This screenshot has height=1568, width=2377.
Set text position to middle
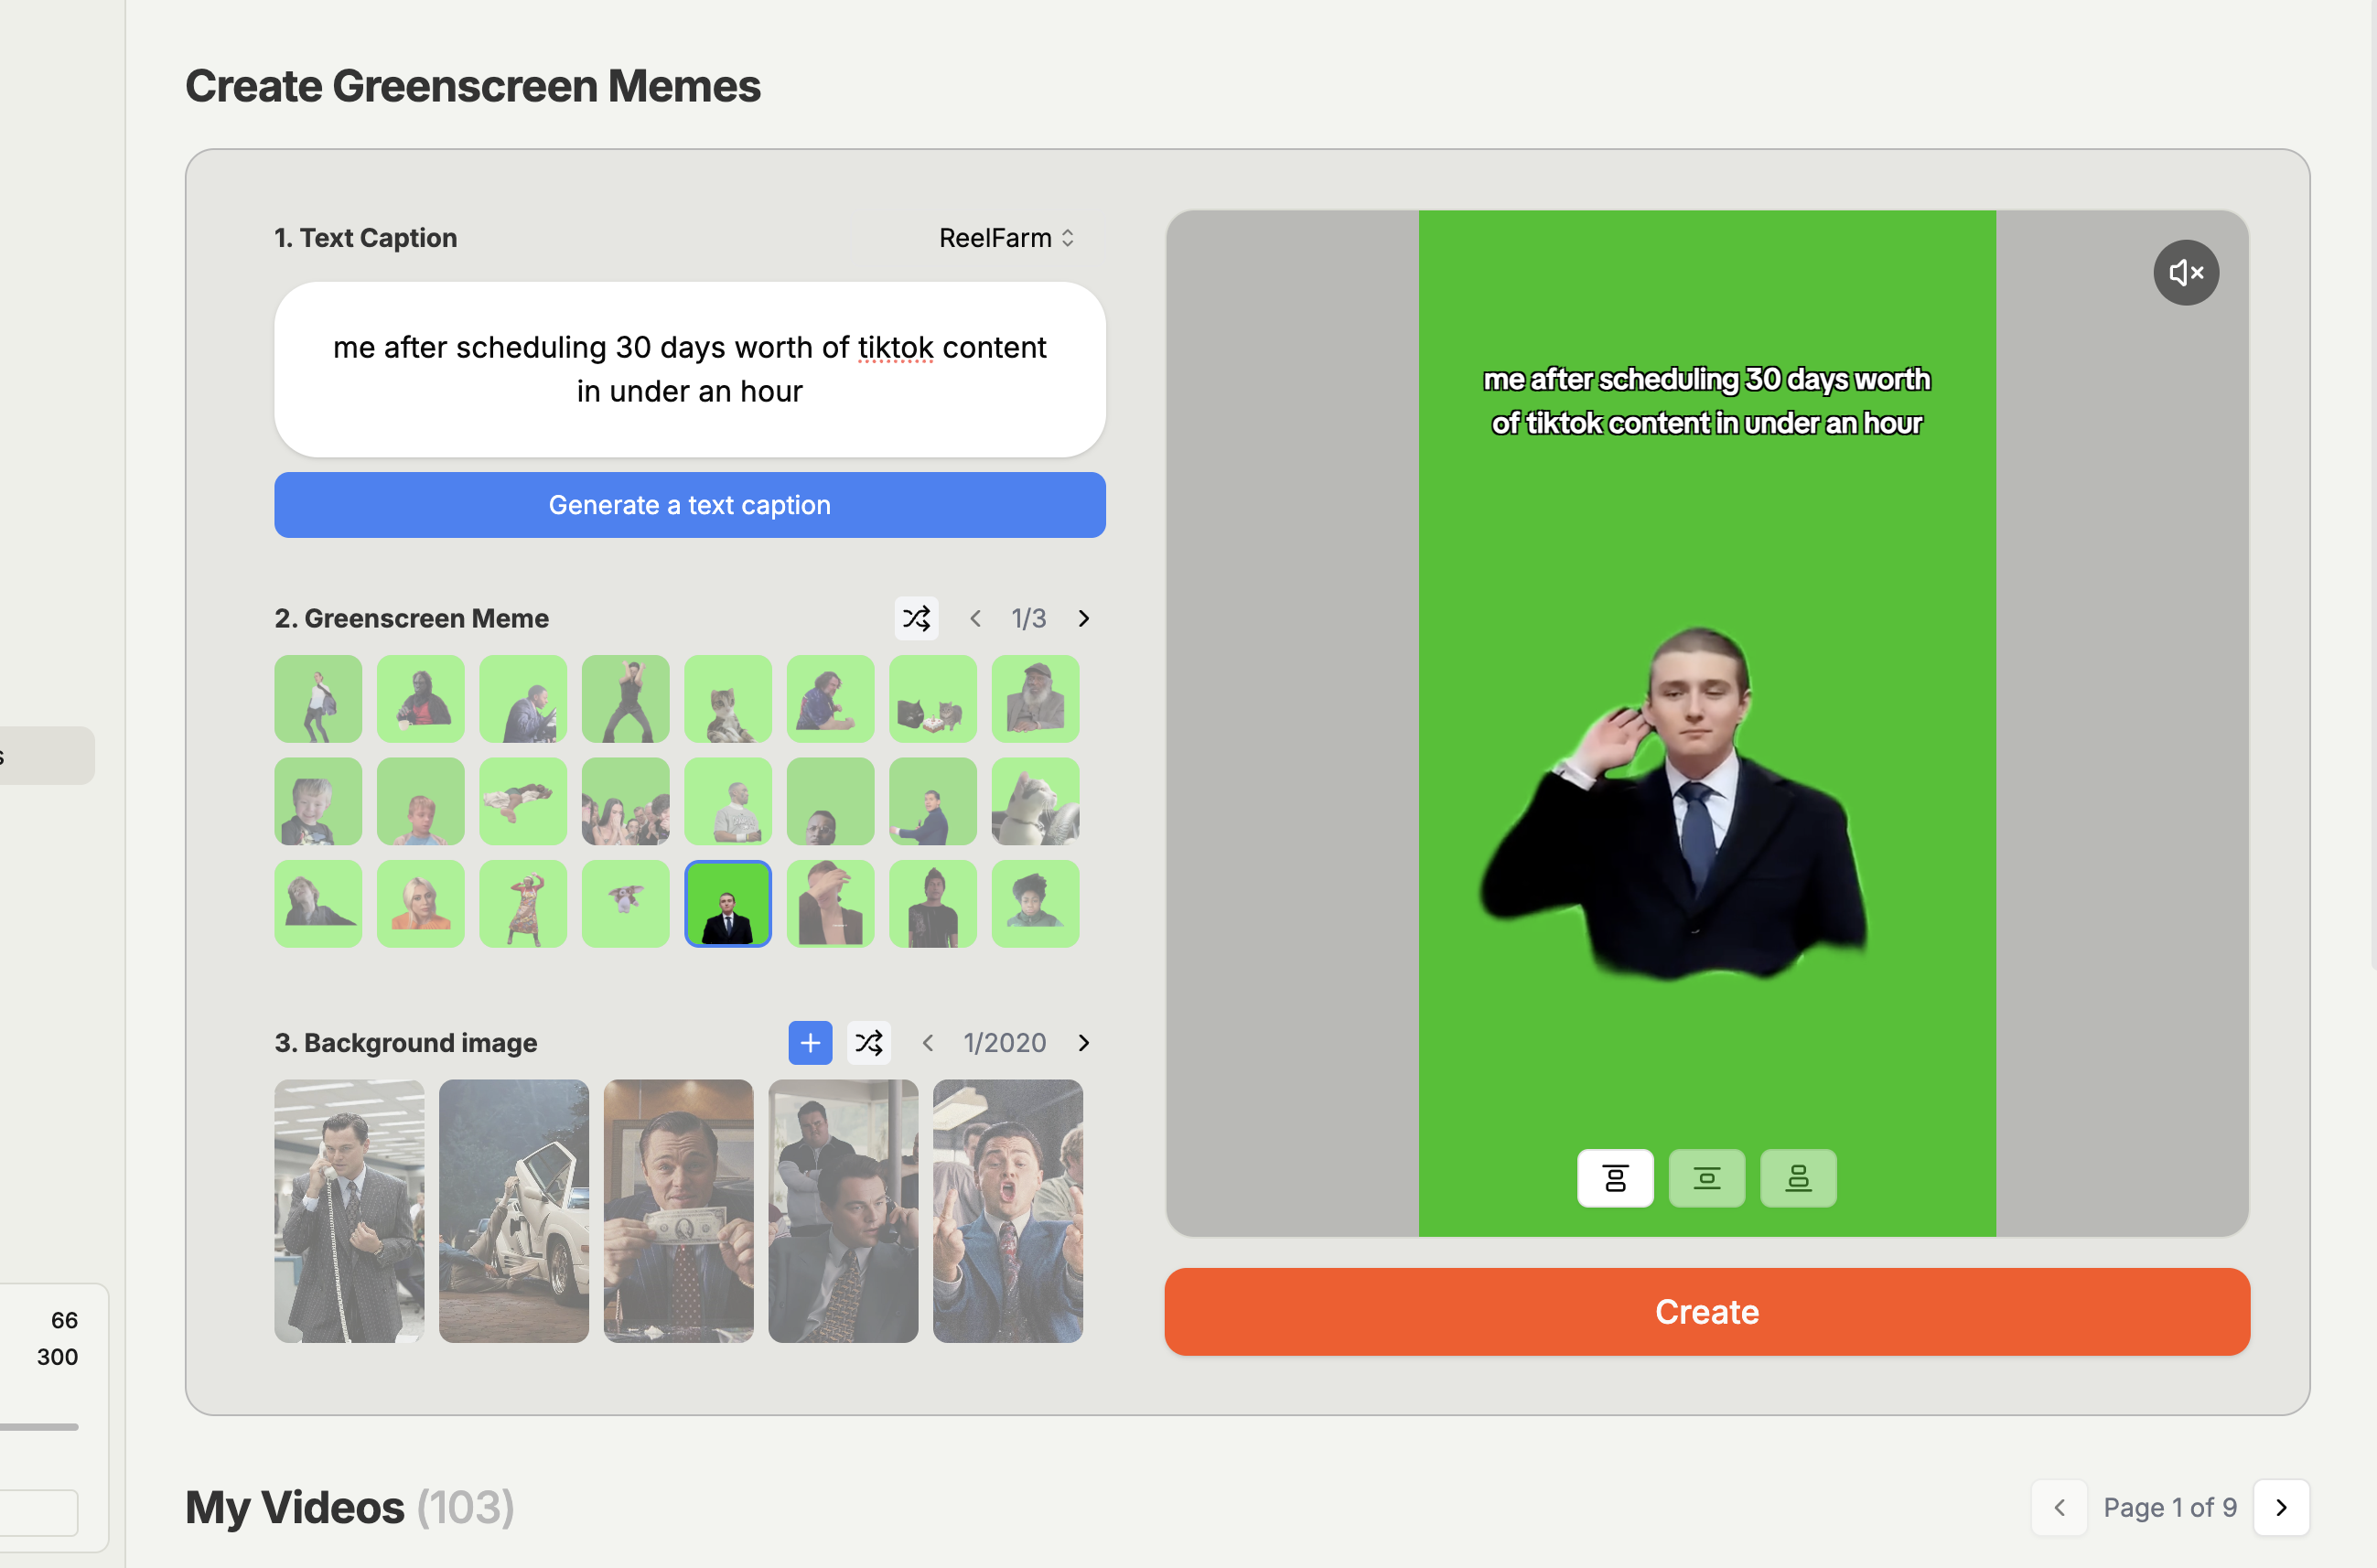point(1706,1178)
